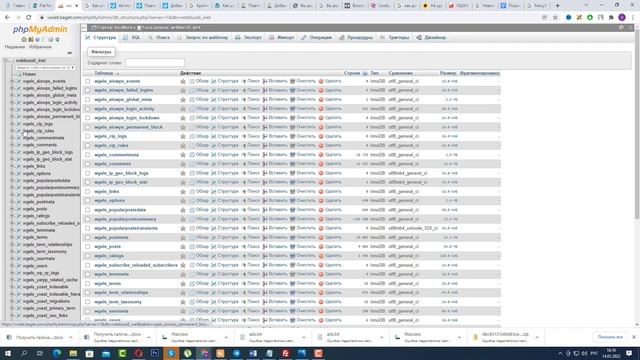This screenshot has width=640, height=360.
Task: Expand wgels_options tree node
Action: coord(12,173)
